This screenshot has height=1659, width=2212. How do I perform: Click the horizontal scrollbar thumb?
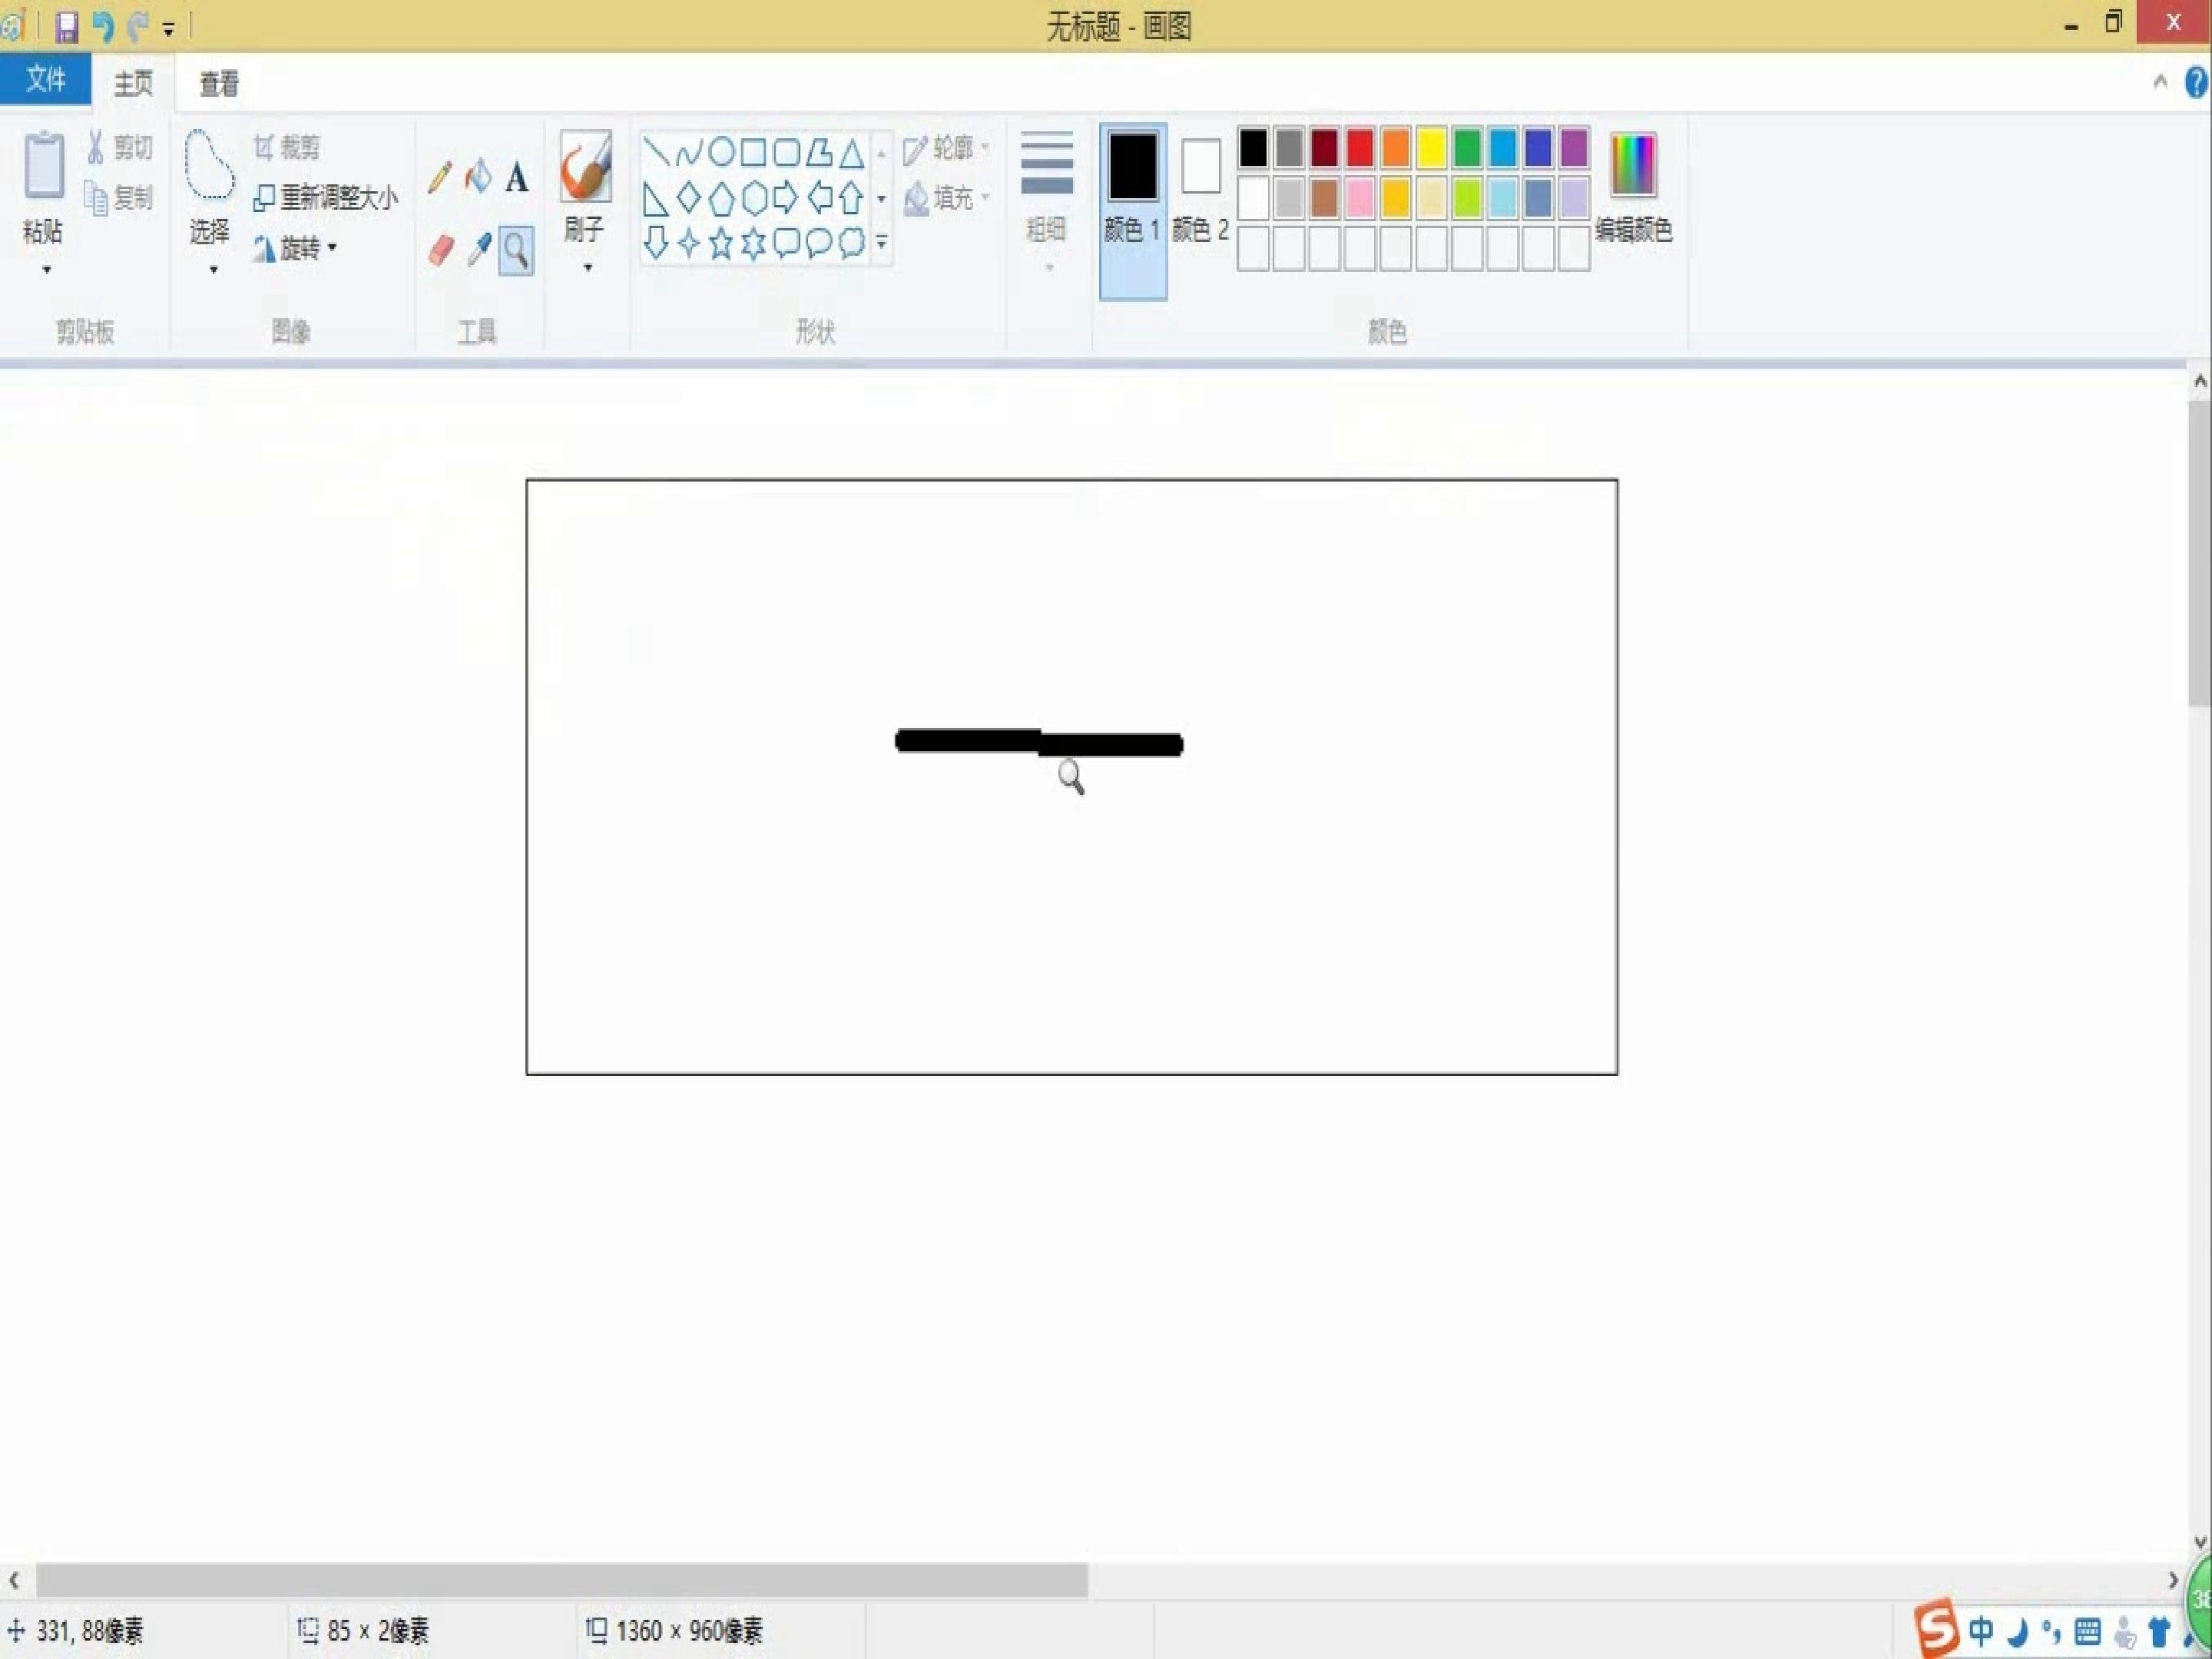click(562, 1580)
